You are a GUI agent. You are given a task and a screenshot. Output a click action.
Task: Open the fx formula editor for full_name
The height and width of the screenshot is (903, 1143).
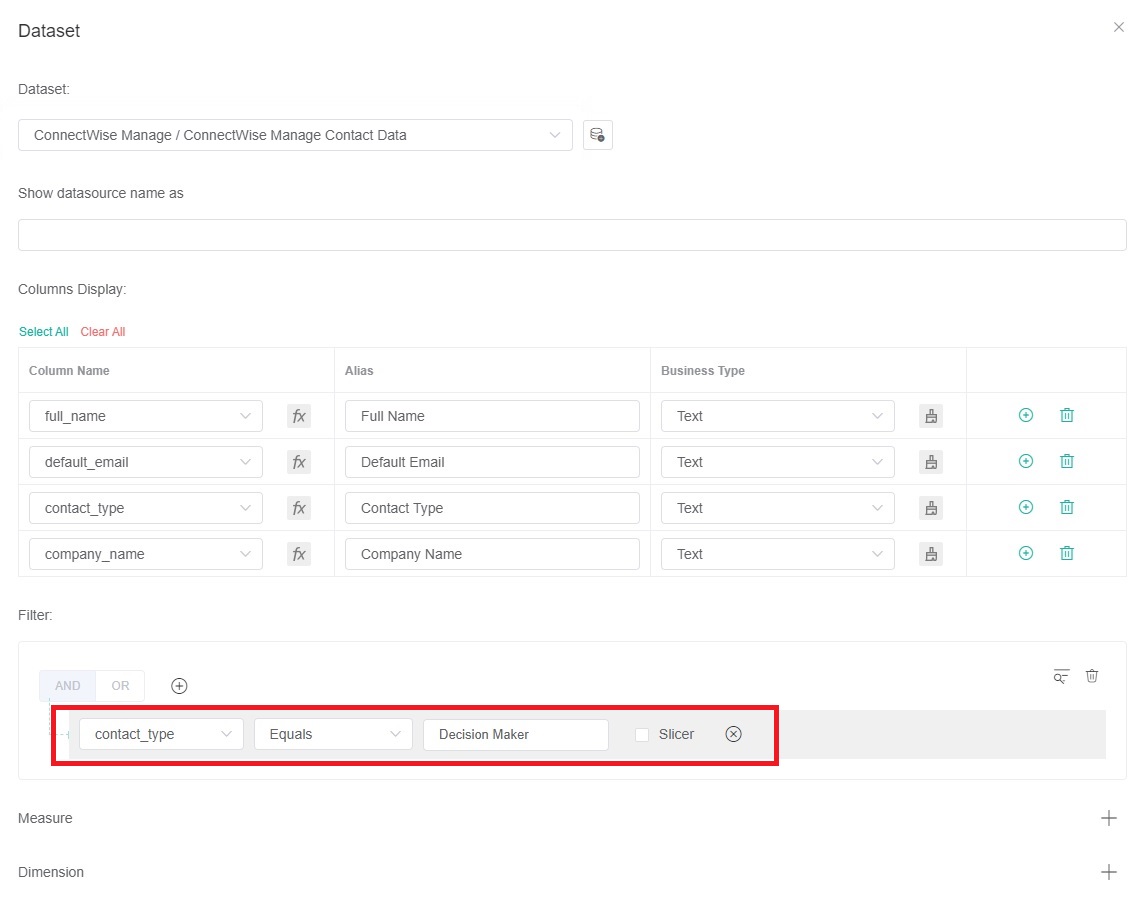point(298,416)
